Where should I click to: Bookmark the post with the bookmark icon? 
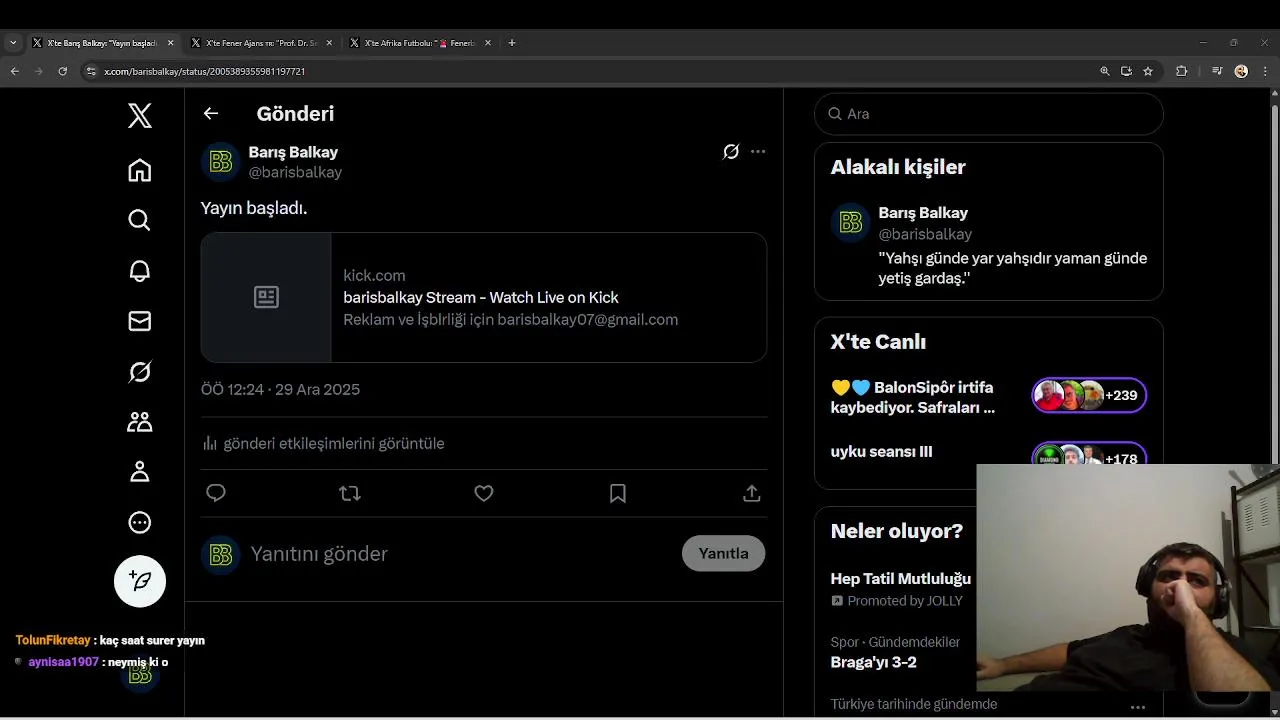[x=618, y=493]
